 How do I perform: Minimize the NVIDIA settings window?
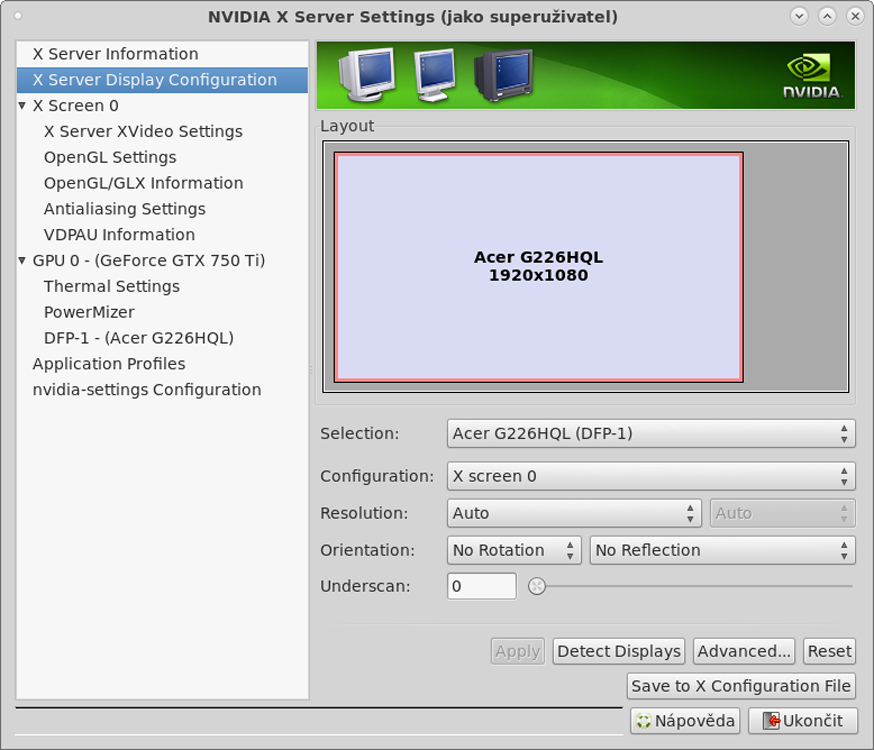coord(799,16)
